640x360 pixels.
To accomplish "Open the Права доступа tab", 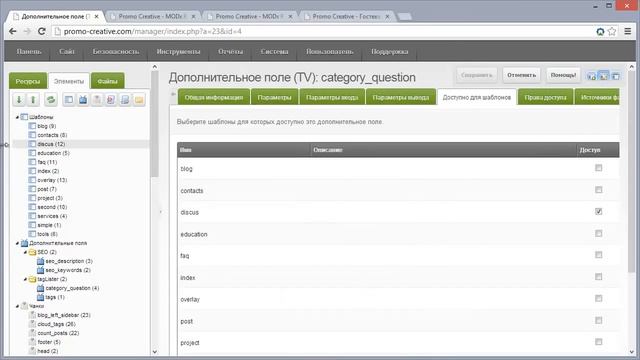I will click(x=545, y=97).
